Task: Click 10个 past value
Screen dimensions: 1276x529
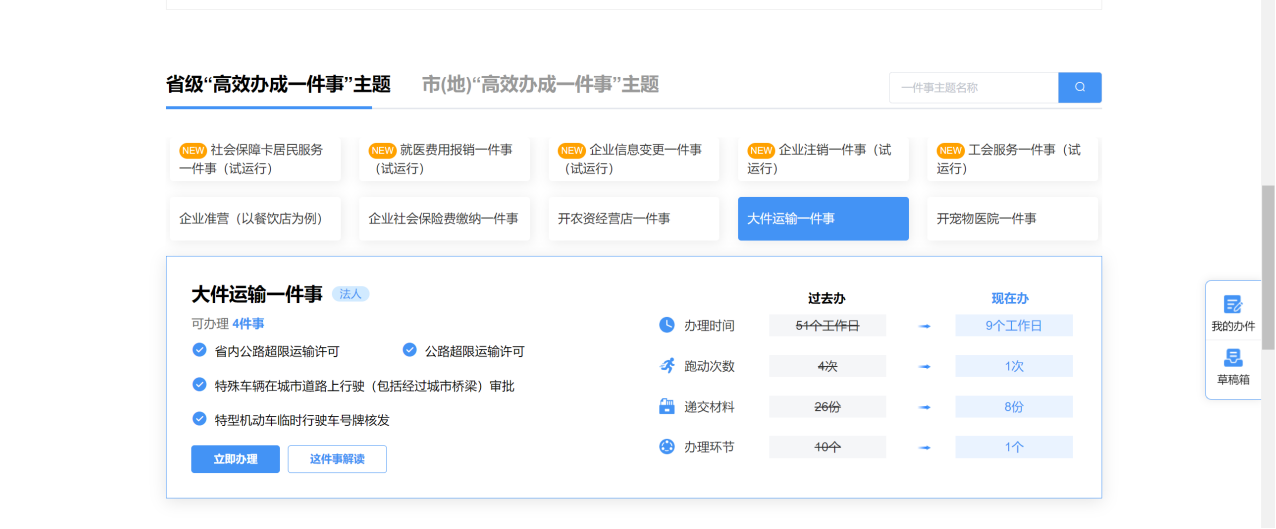Action: (x=827, y=447)
